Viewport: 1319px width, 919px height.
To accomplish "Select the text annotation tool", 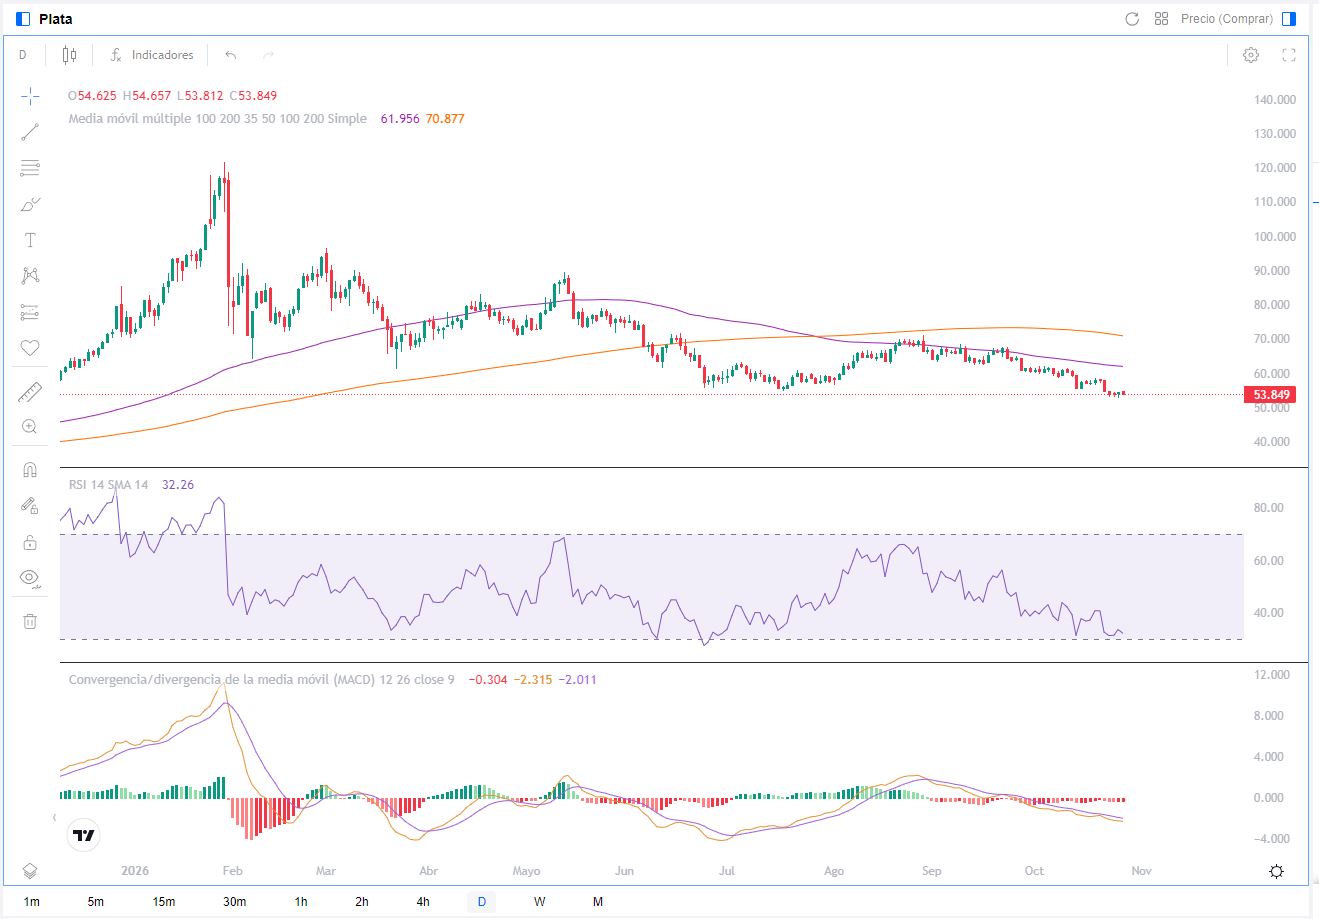I will pyautogui.click(x=30, y=240).
